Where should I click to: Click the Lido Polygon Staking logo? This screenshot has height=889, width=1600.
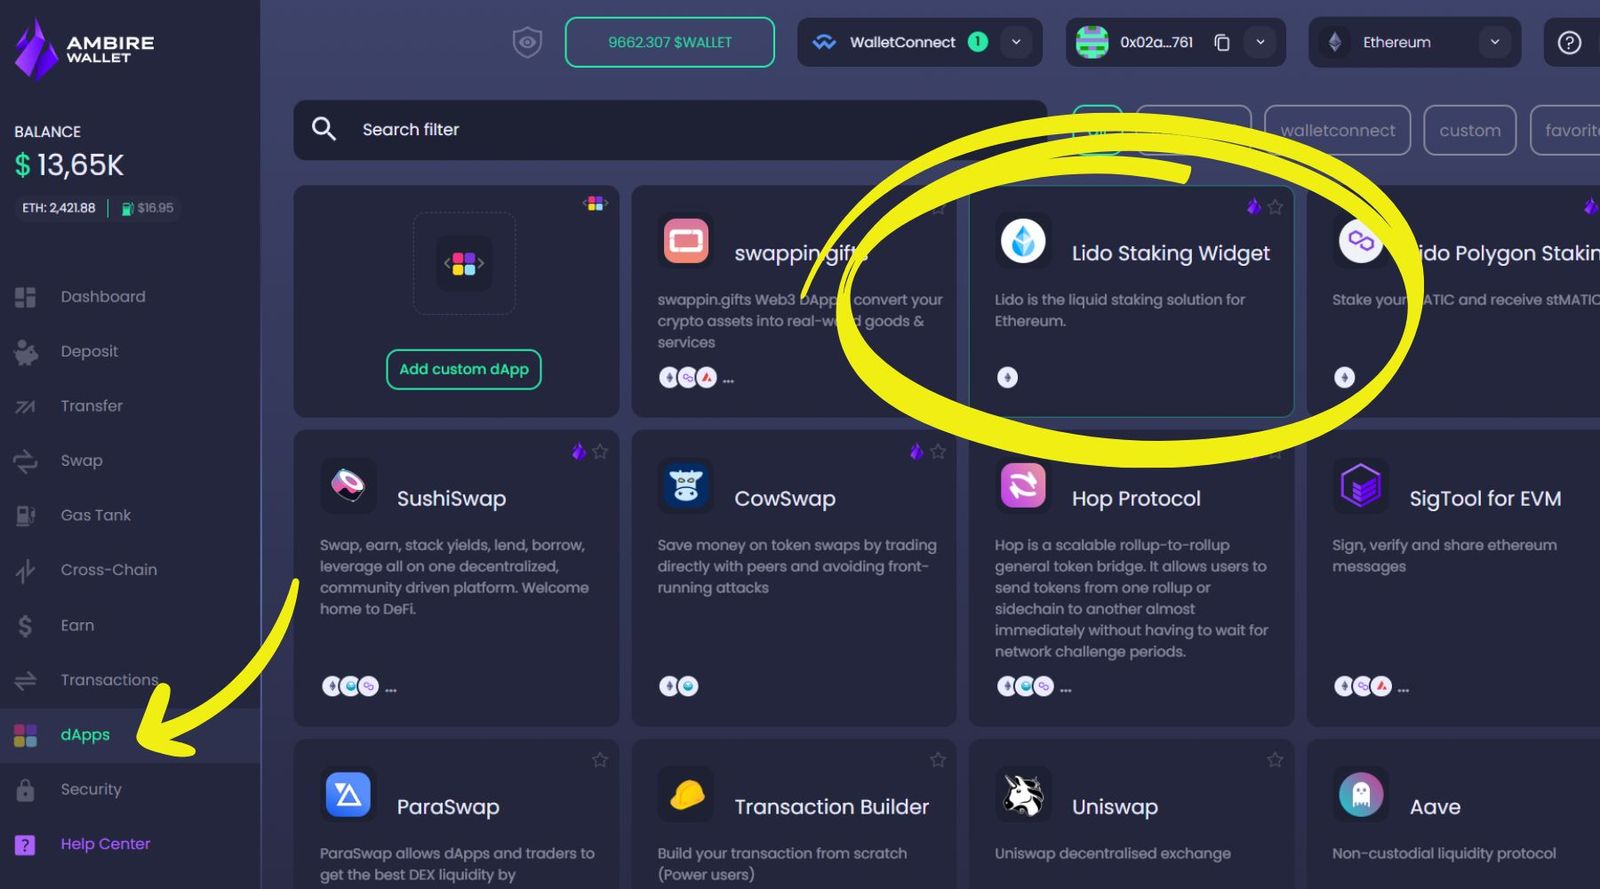coord(1361,241)
